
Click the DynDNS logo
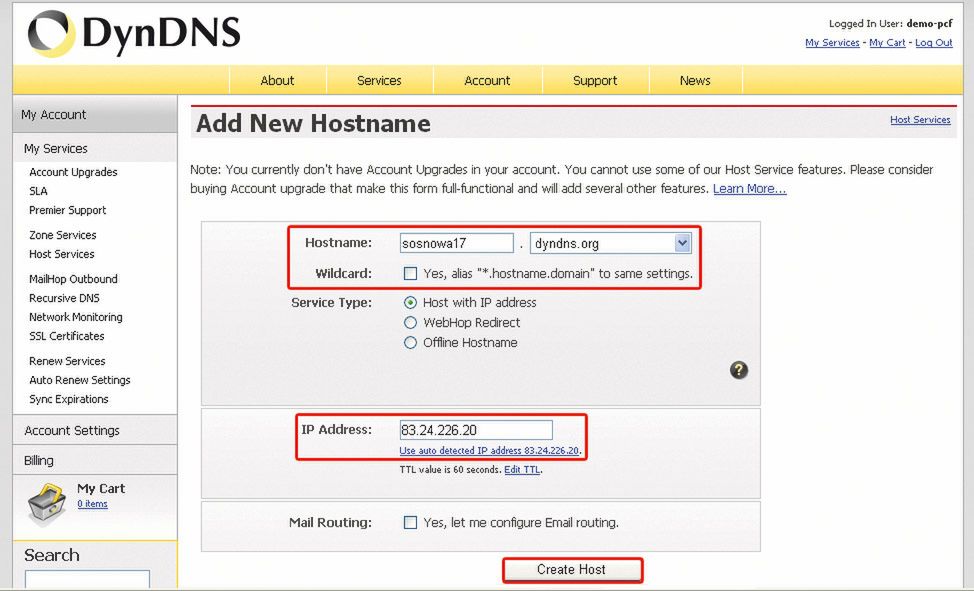[134, 34]
